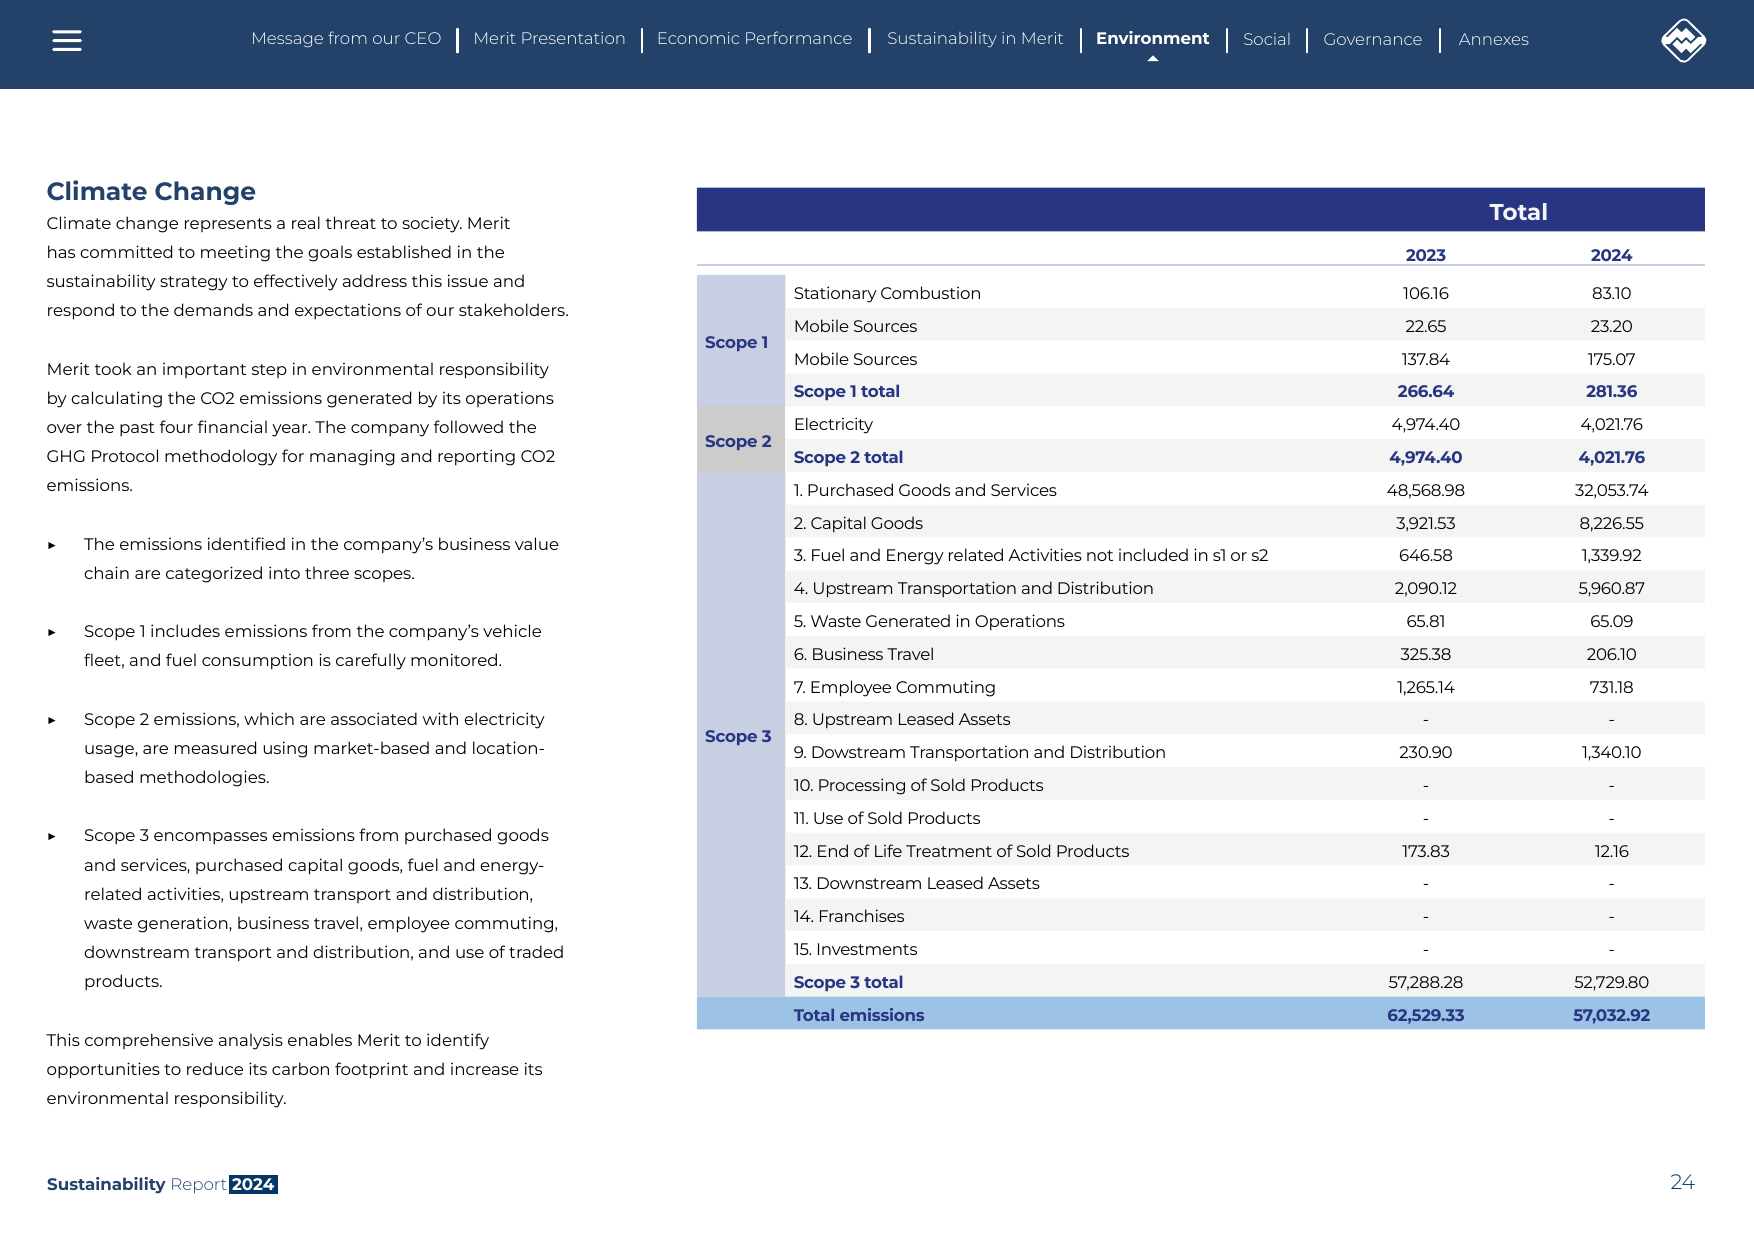This screenshot has width=1754, height=1241.
Task: Open Economic Performance section
Action: click(754, 39)
